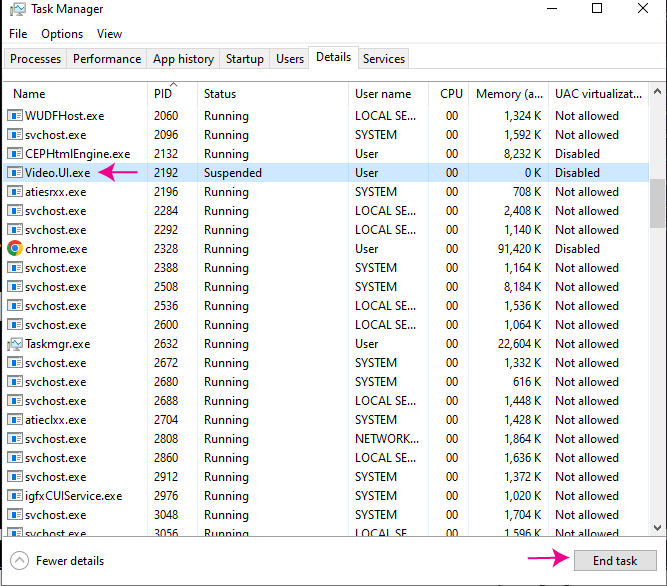
Task: Switch to the Performance tab
Action: (x=107, y=59)
